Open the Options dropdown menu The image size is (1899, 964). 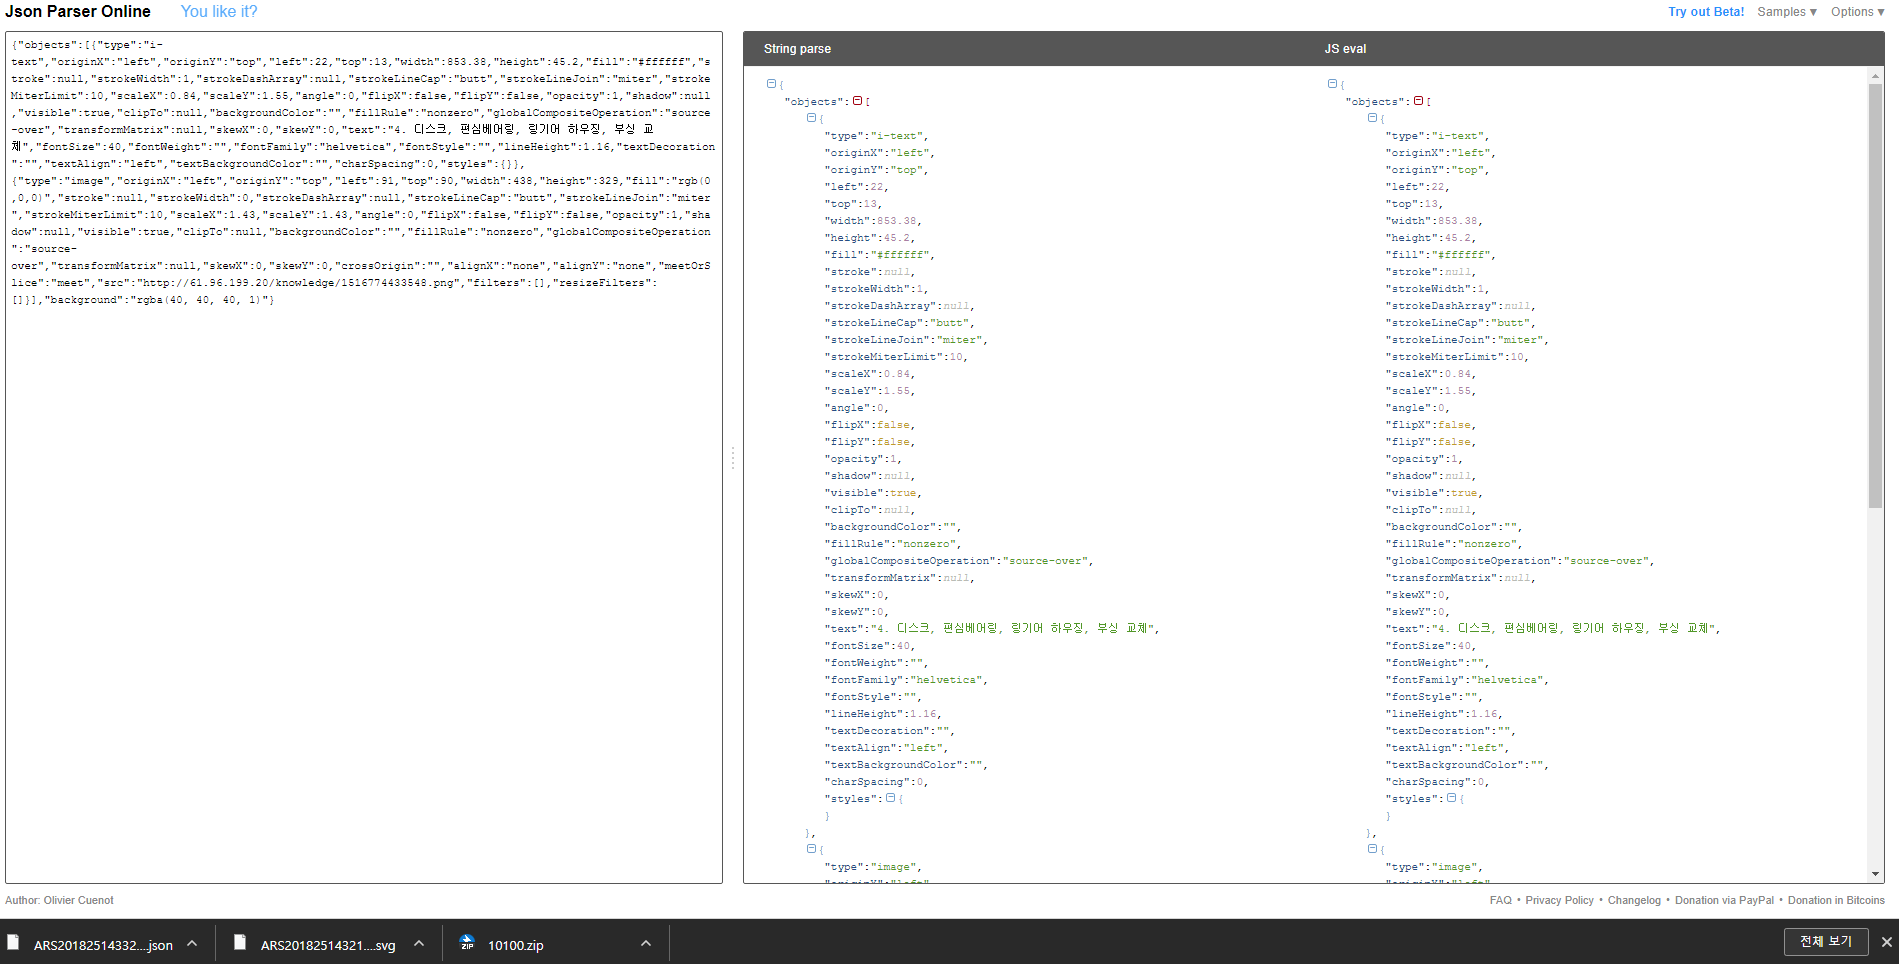[1858, 12]
